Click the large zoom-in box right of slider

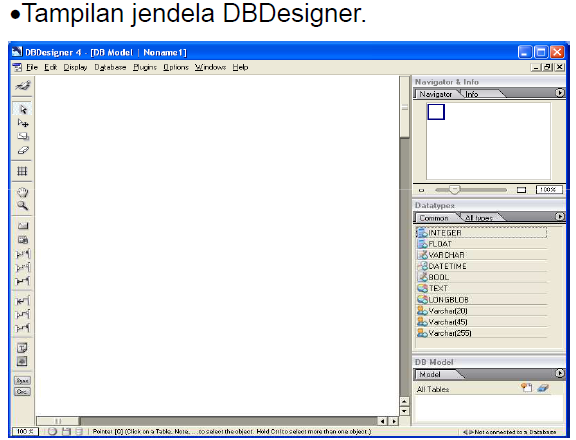(x=521, y=190)
